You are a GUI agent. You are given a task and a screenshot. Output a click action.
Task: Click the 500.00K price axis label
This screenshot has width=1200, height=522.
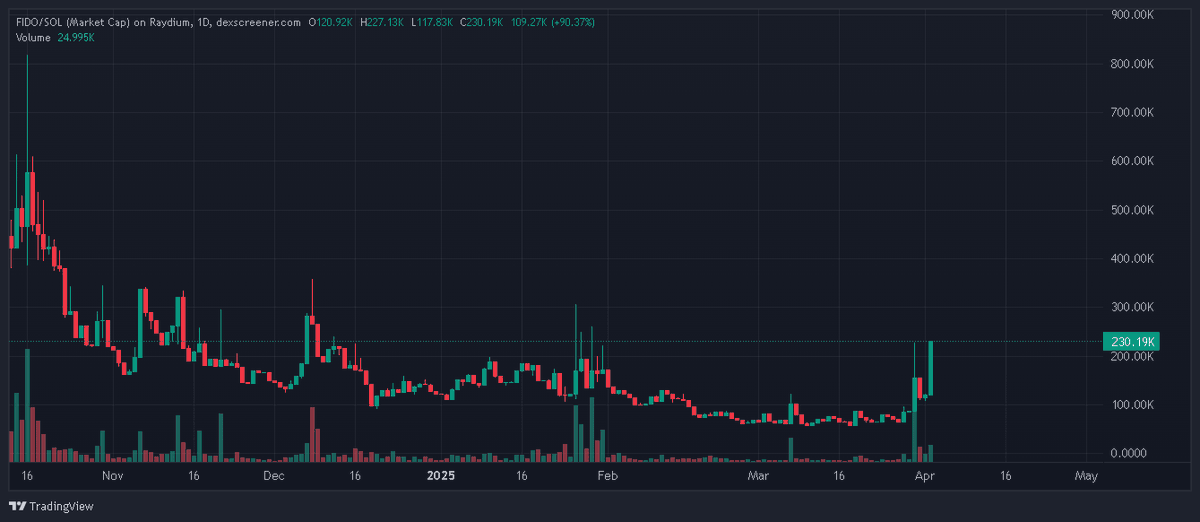pyautogui.click(x=1134, y=210)
